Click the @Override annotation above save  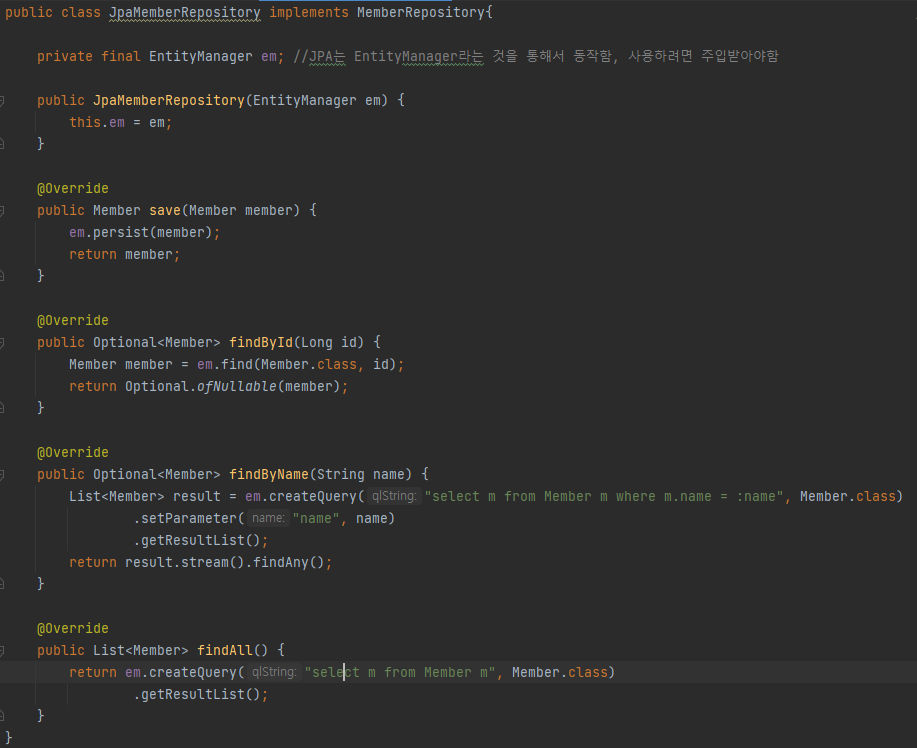(x=73, y=188)
